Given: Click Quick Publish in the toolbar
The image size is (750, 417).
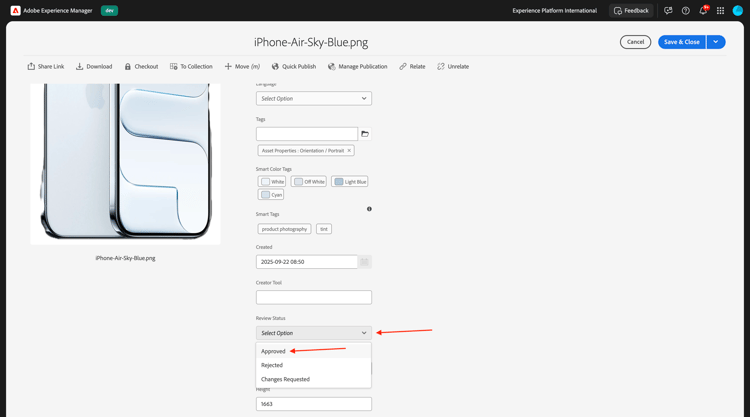Looking at the screenshot, I should tap(294, 66).
